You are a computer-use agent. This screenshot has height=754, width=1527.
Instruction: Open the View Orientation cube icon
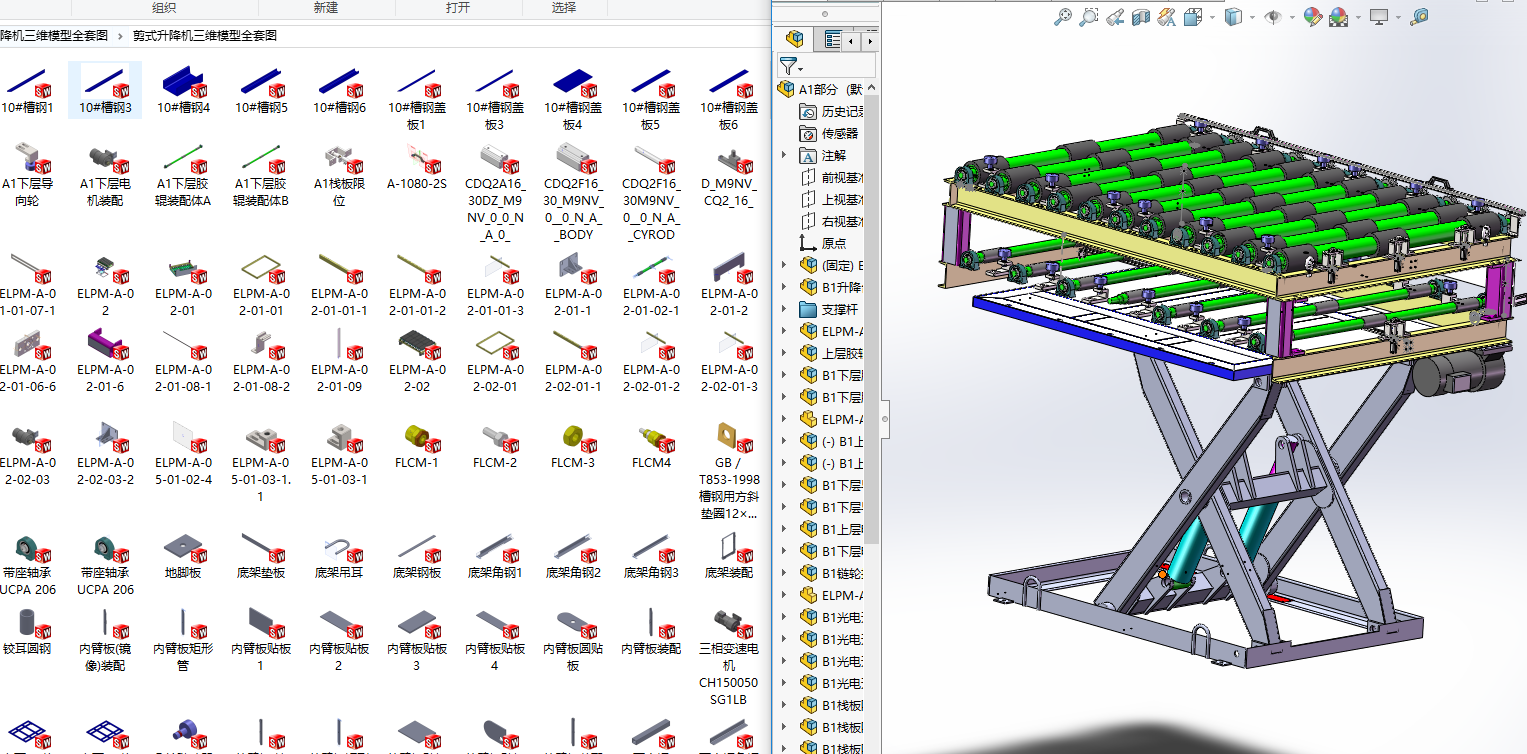(x=1193, y=17)
